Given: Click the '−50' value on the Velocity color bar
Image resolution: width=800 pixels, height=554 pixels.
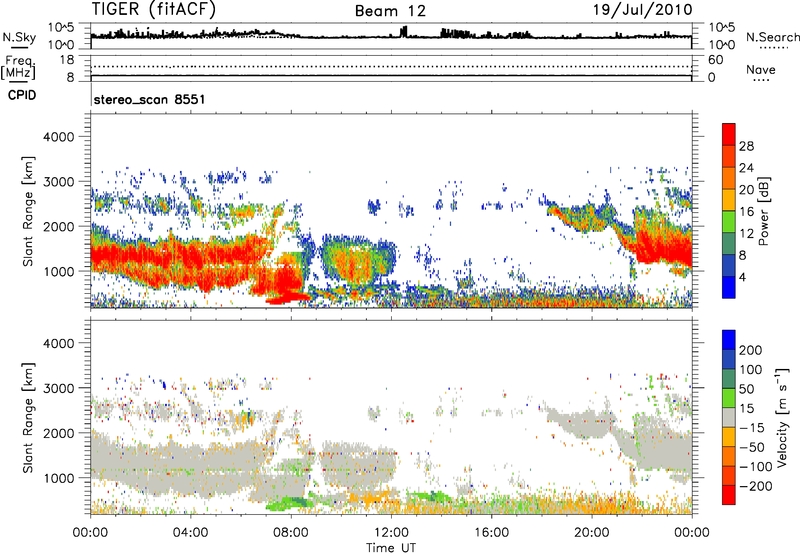Looking at the screenshot, I should pyautogui.click(x=752, y=447).
